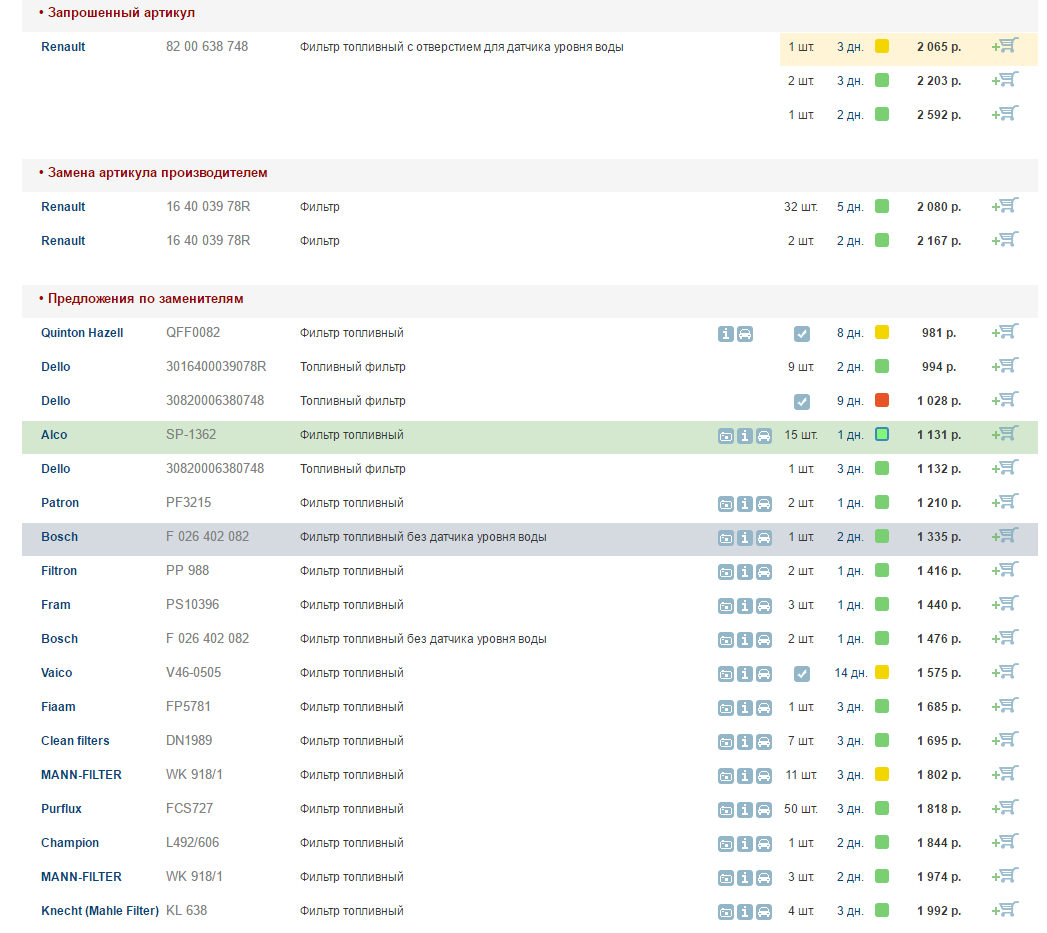Open Champion brand link

(x=70, y=843)
